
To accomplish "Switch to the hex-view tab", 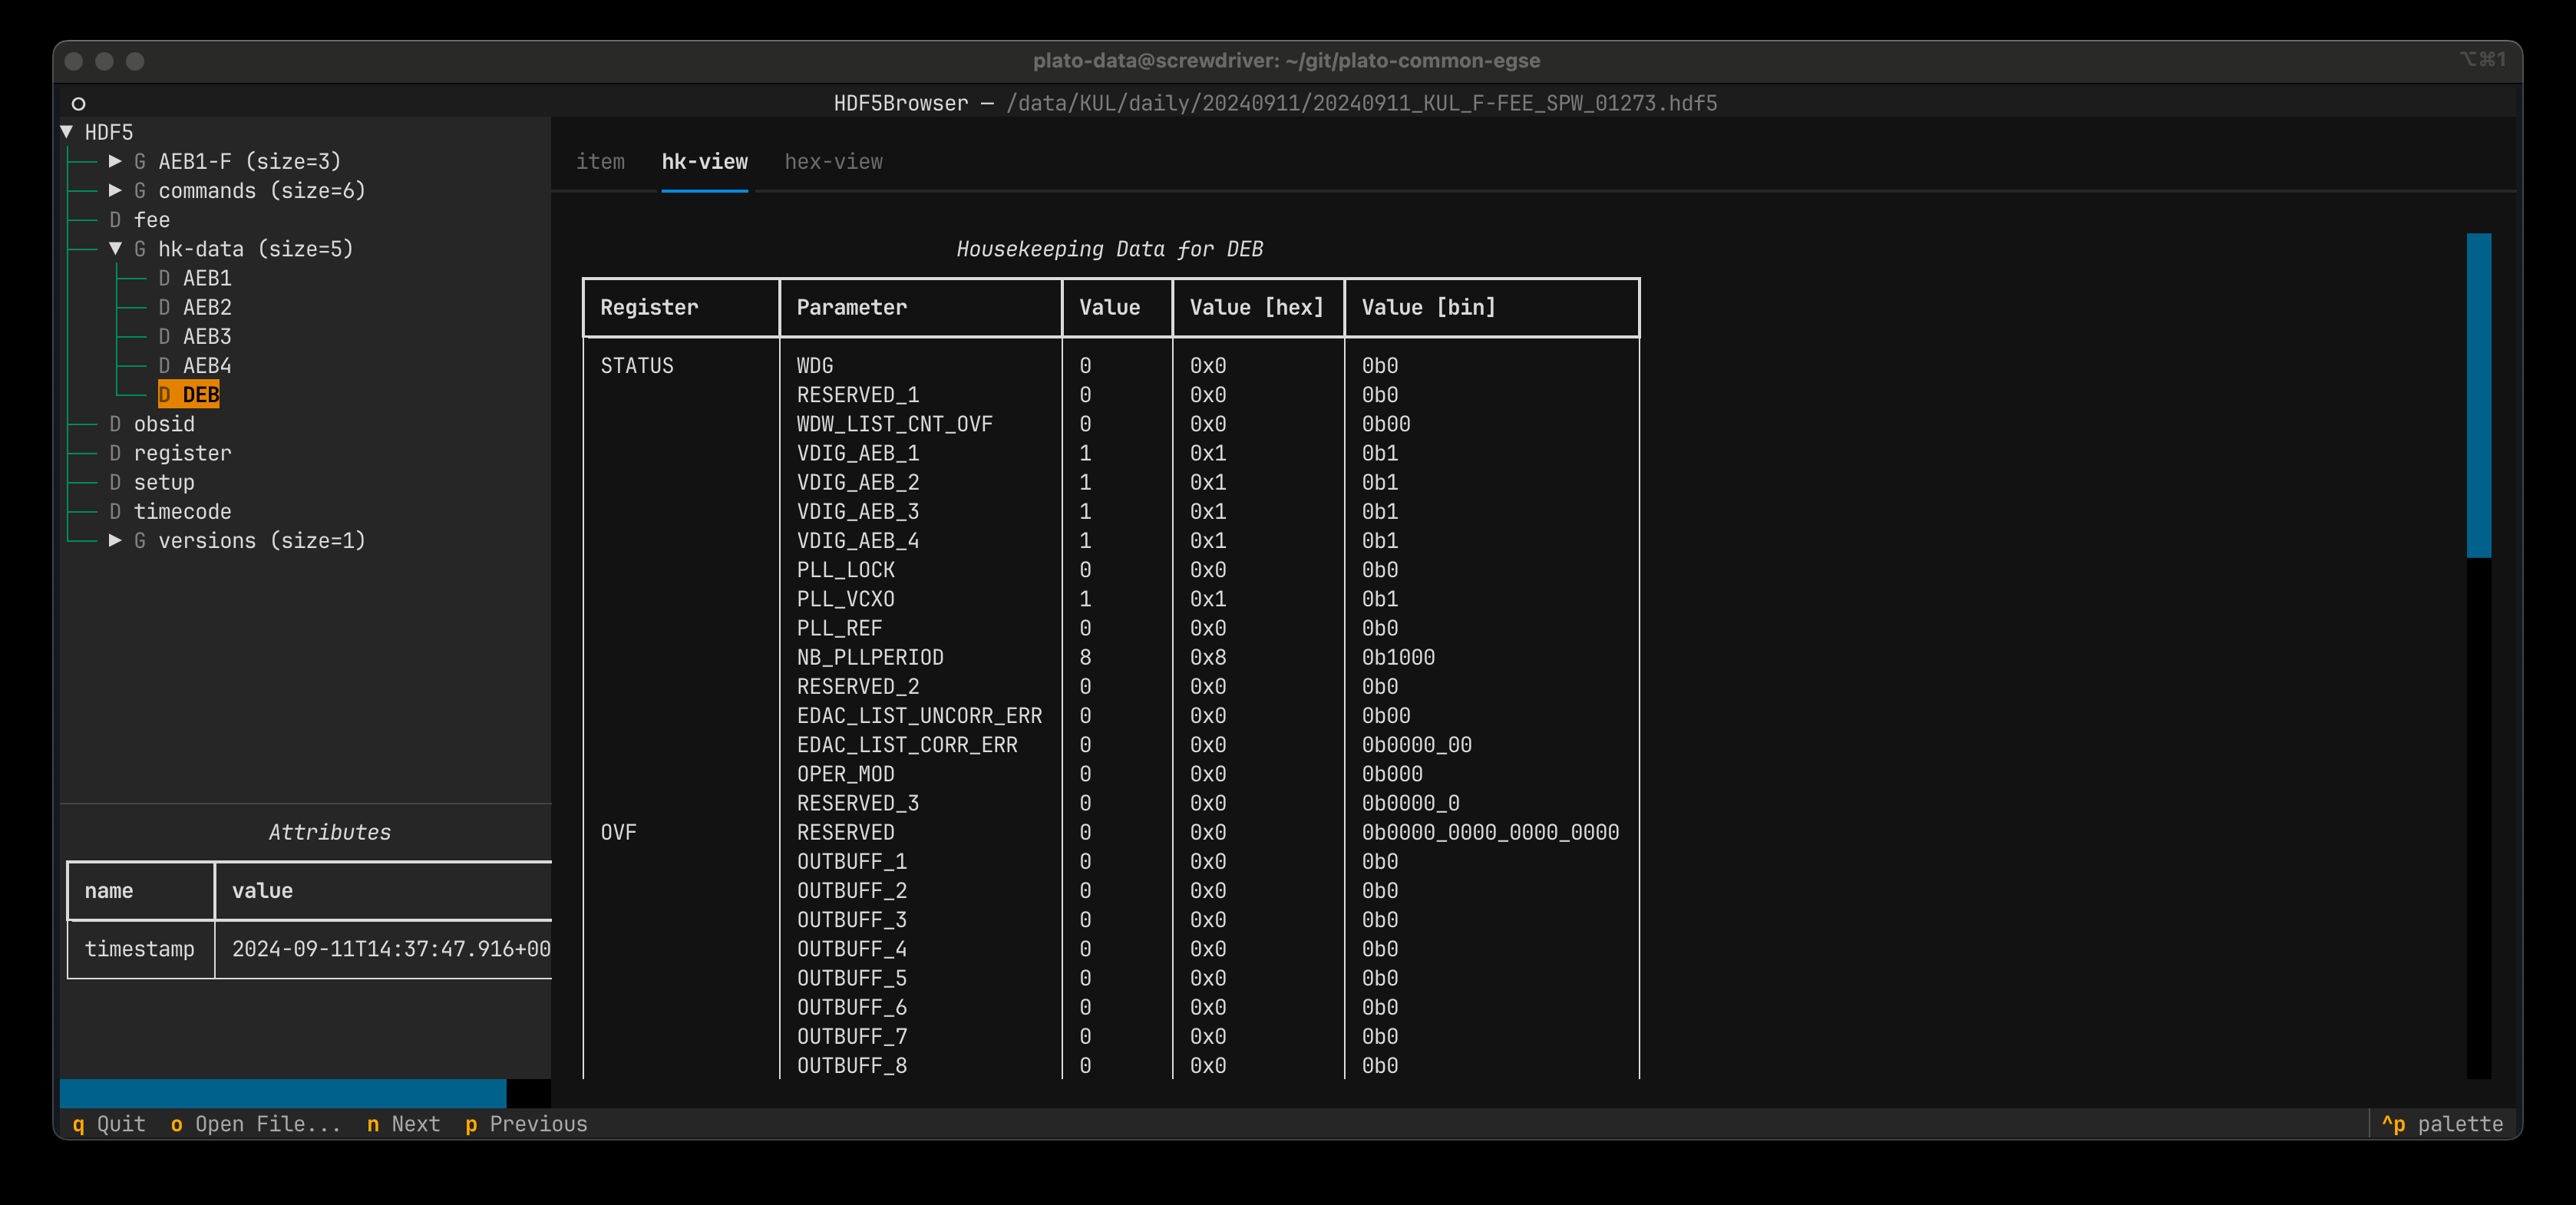I will coord(833,161).
